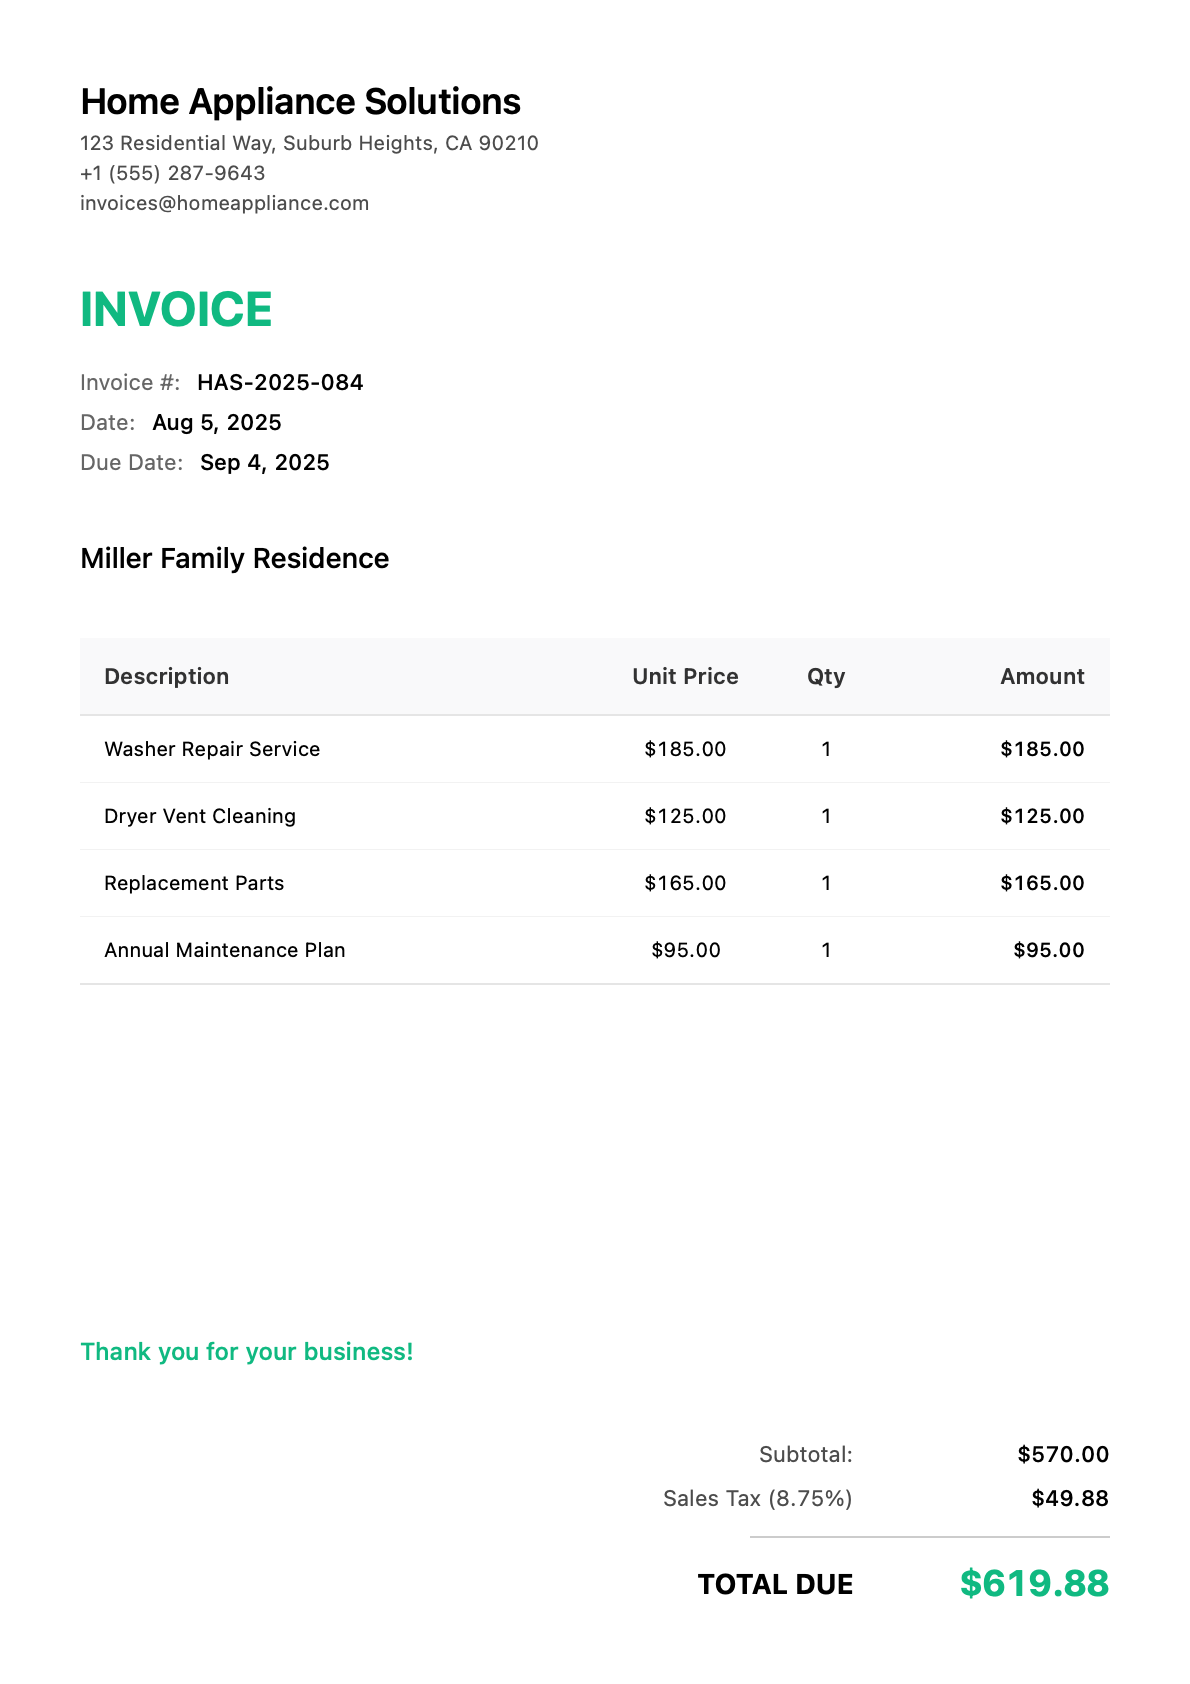
Task: Select invoice number HAS-2025-084
Action: point(280,382)
